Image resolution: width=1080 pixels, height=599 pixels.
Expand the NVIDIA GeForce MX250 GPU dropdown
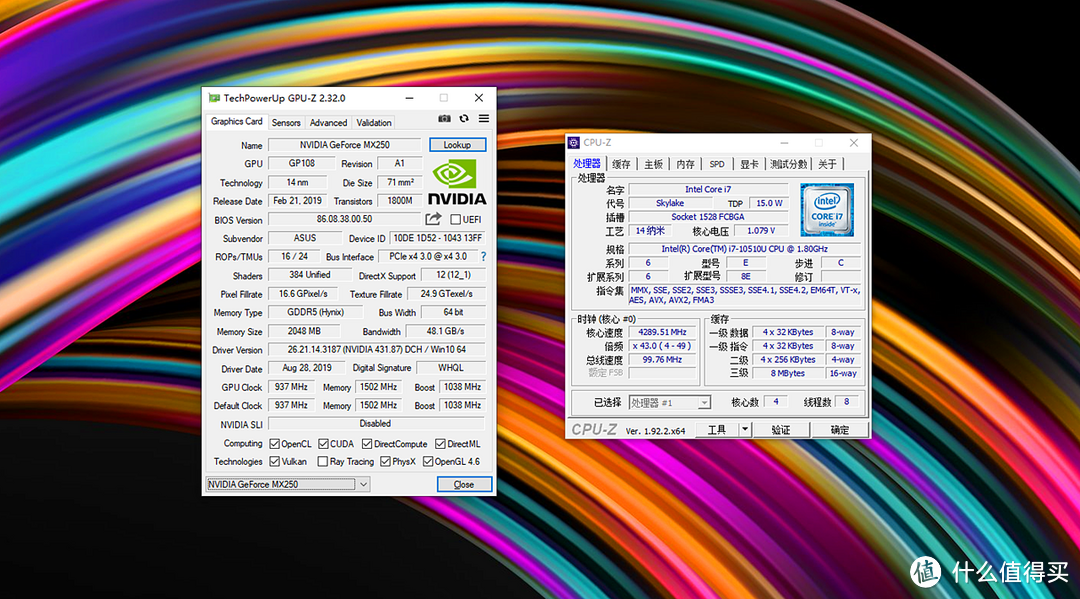point(363,484)
